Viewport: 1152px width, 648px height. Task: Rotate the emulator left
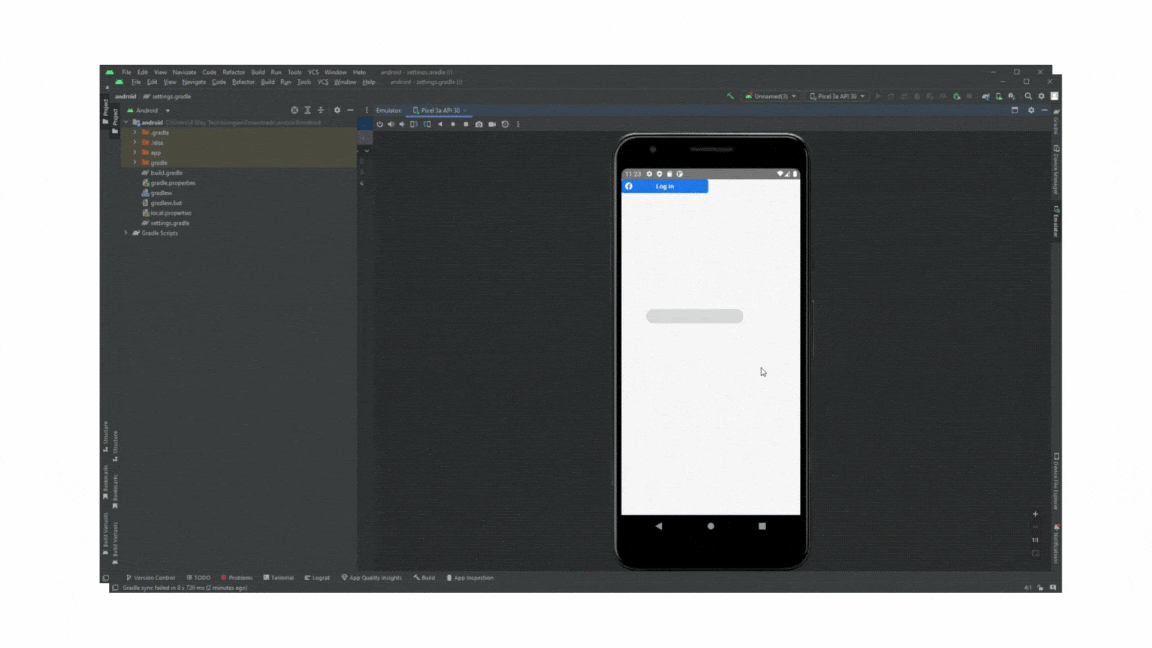(x=414, y=124)
